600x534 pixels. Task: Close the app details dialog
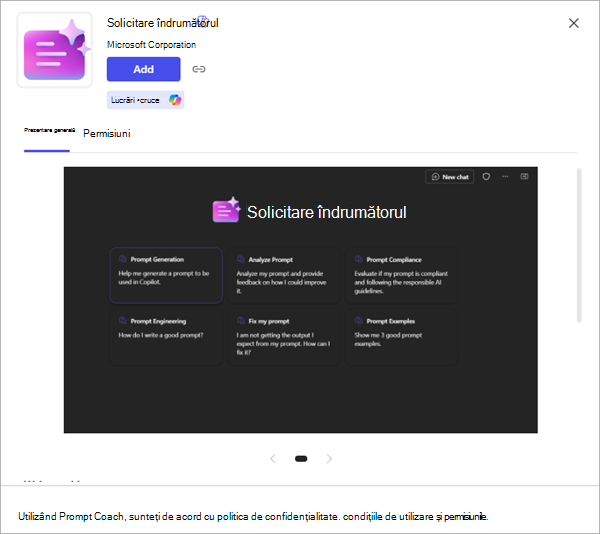[x=573, y=23]
